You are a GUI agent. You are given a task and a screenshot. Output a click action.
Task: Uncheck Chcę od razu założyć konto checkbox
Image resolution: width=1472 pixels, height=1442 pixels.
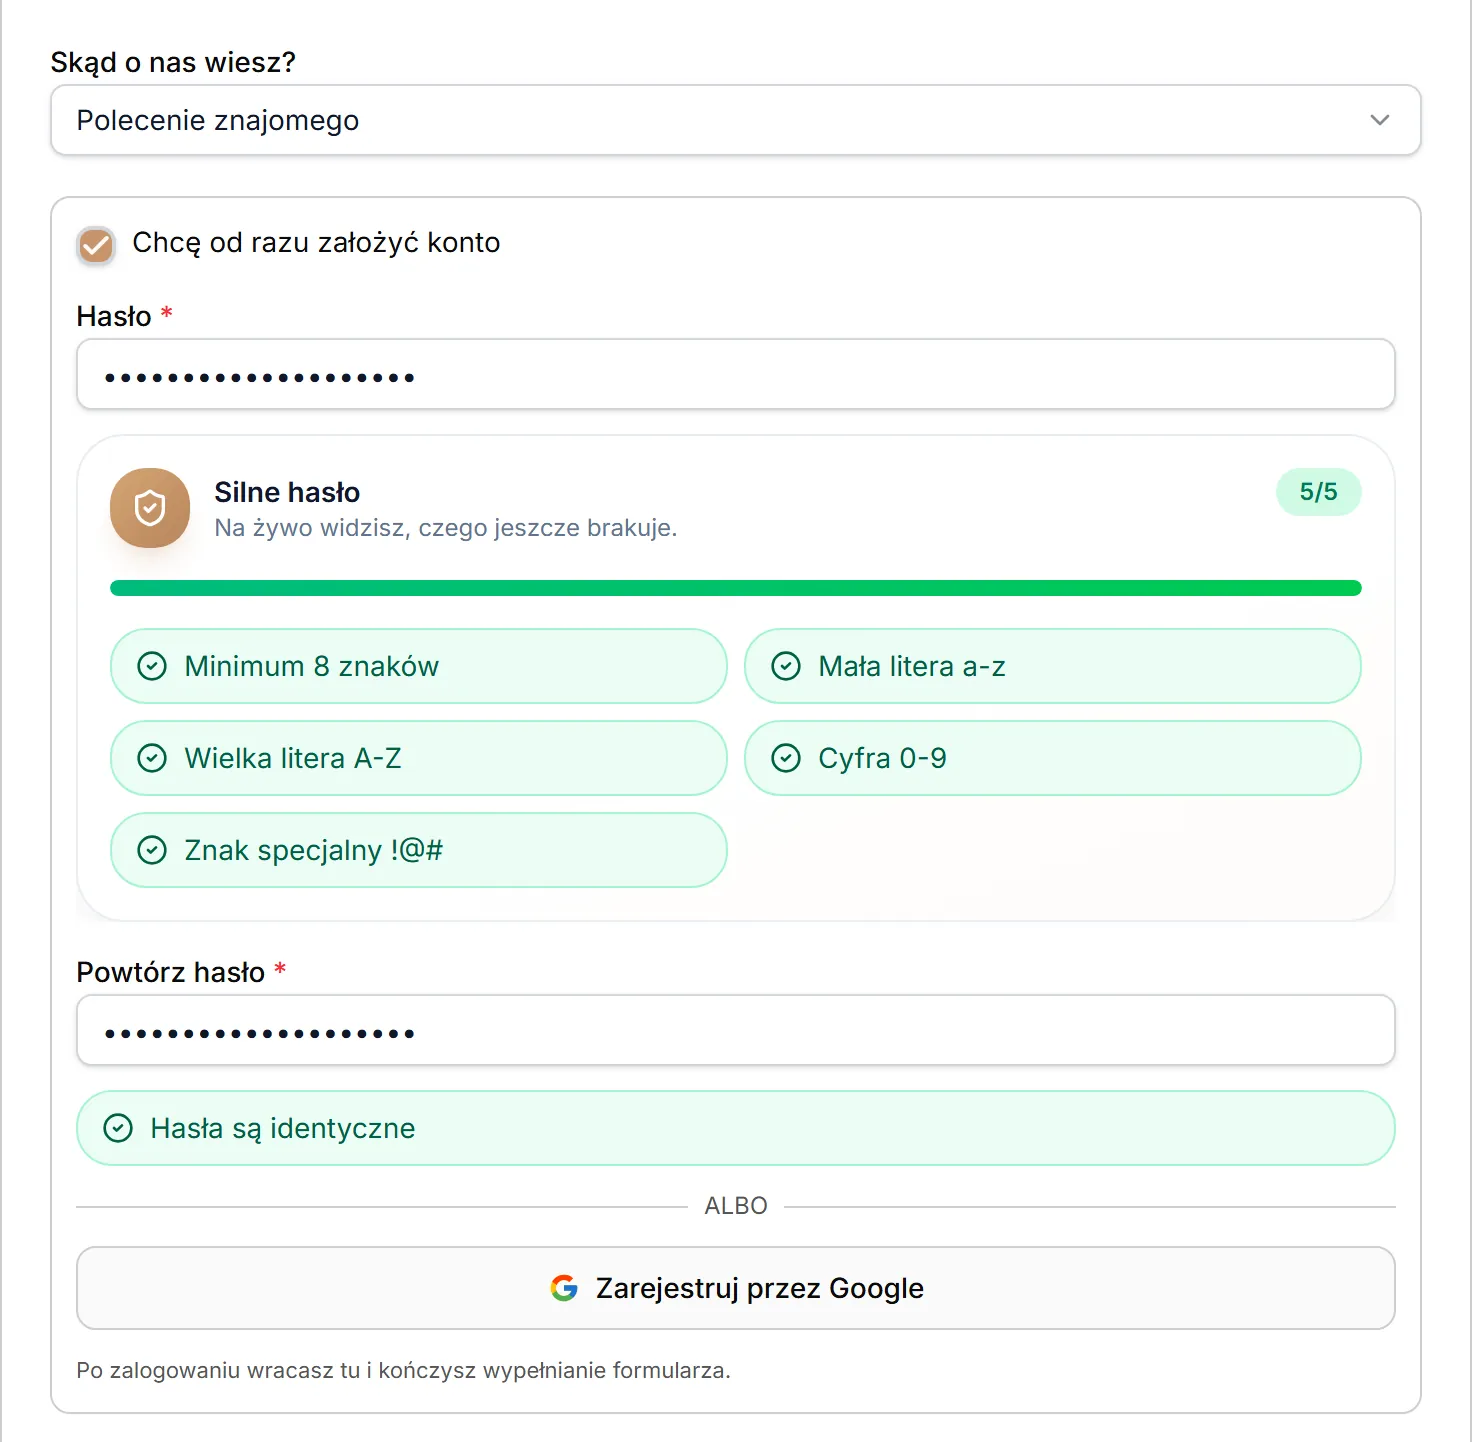click(x=96, y=245)
